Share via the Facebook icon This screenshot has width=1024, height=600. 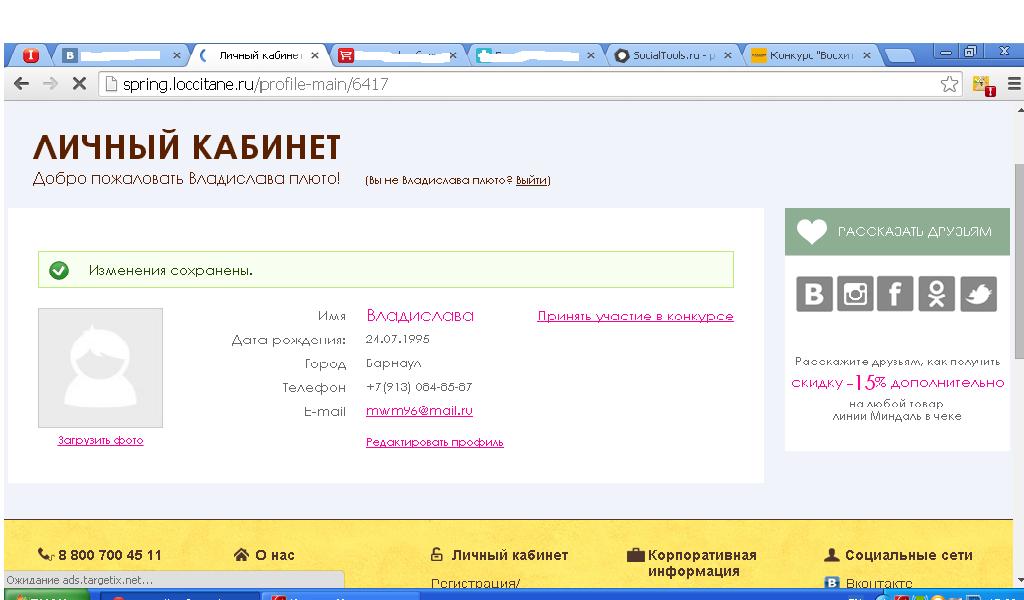(895, 294)
